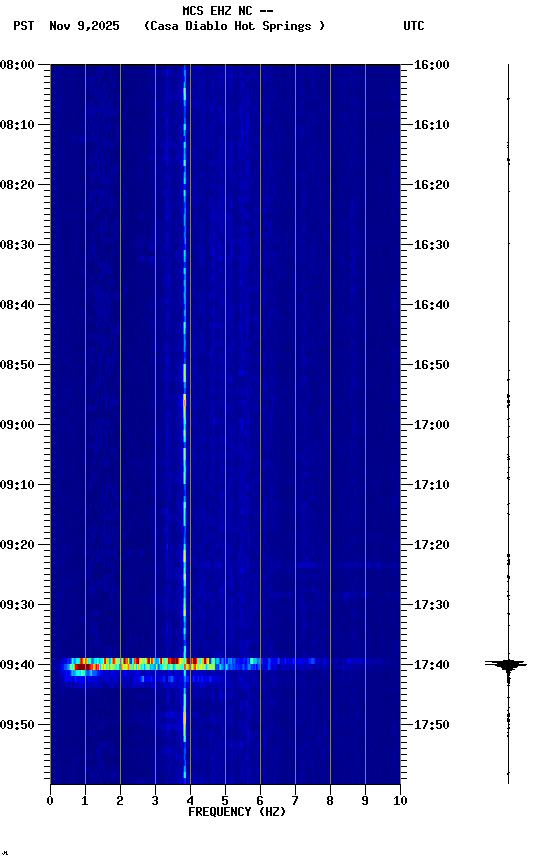The width and height of the screenshot is (552, 864).
Task: Click the '16:00' UTC time label
Action: click(x=432, y=65)
